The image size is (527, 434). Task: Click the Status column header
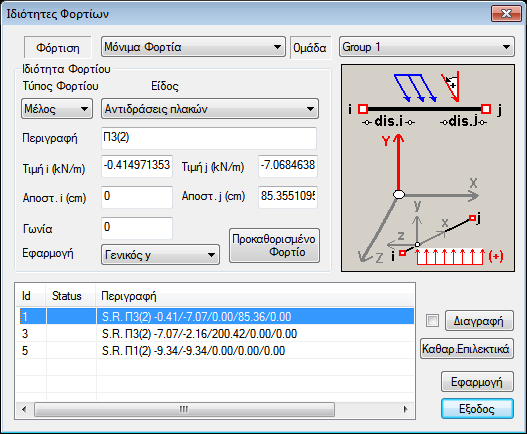click(x=70, y=296)
